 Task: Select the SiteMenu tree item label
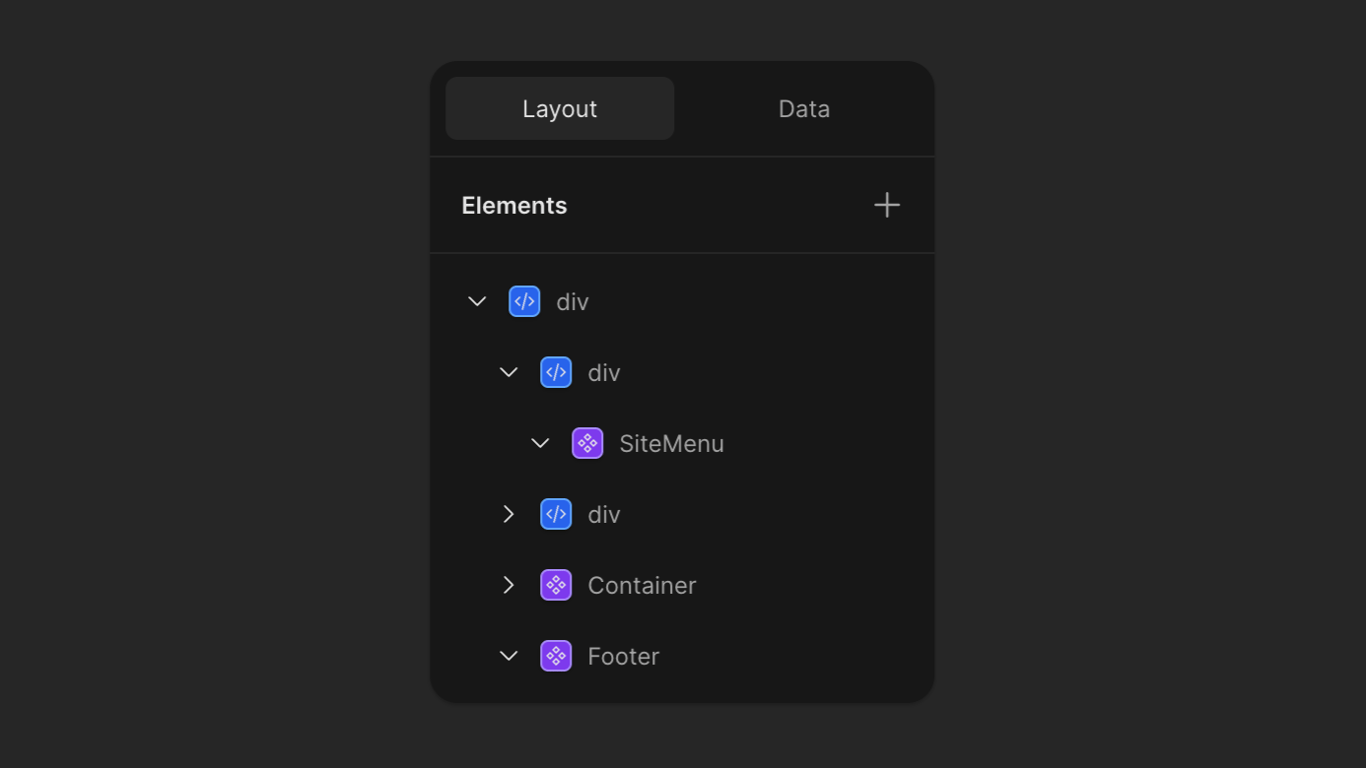pyautogui.click(x=671, y=443)
